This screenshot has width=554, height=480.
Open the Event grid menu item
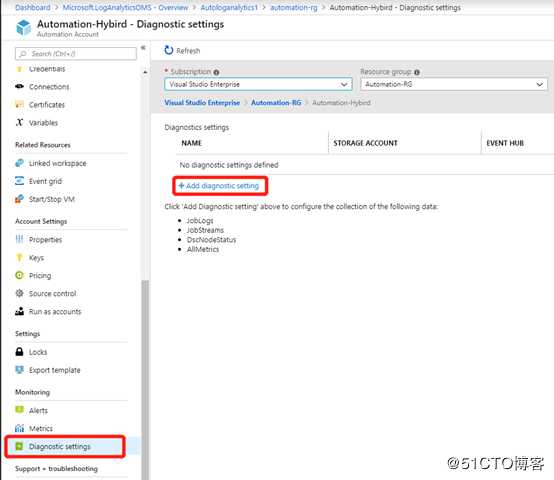45,181
